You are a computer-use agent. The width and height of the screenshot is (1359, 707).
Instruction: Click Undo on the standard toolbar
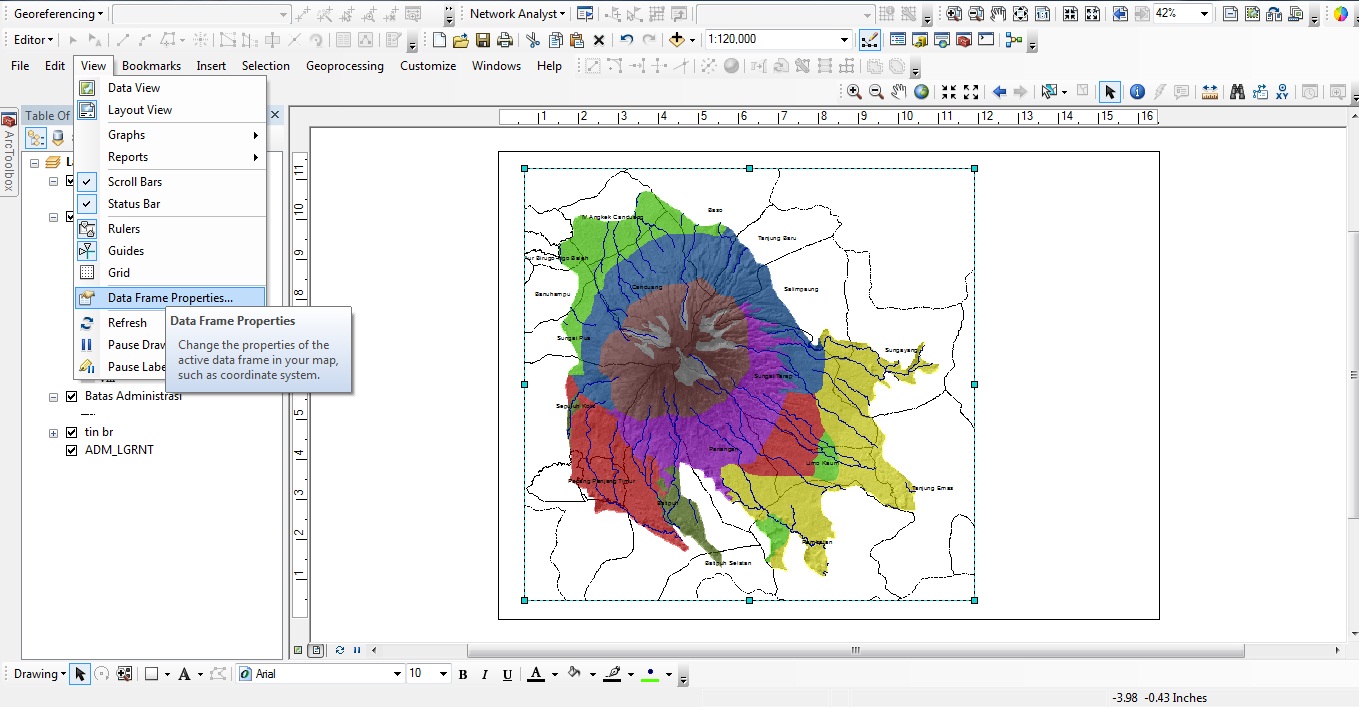(x=627, y=40)
